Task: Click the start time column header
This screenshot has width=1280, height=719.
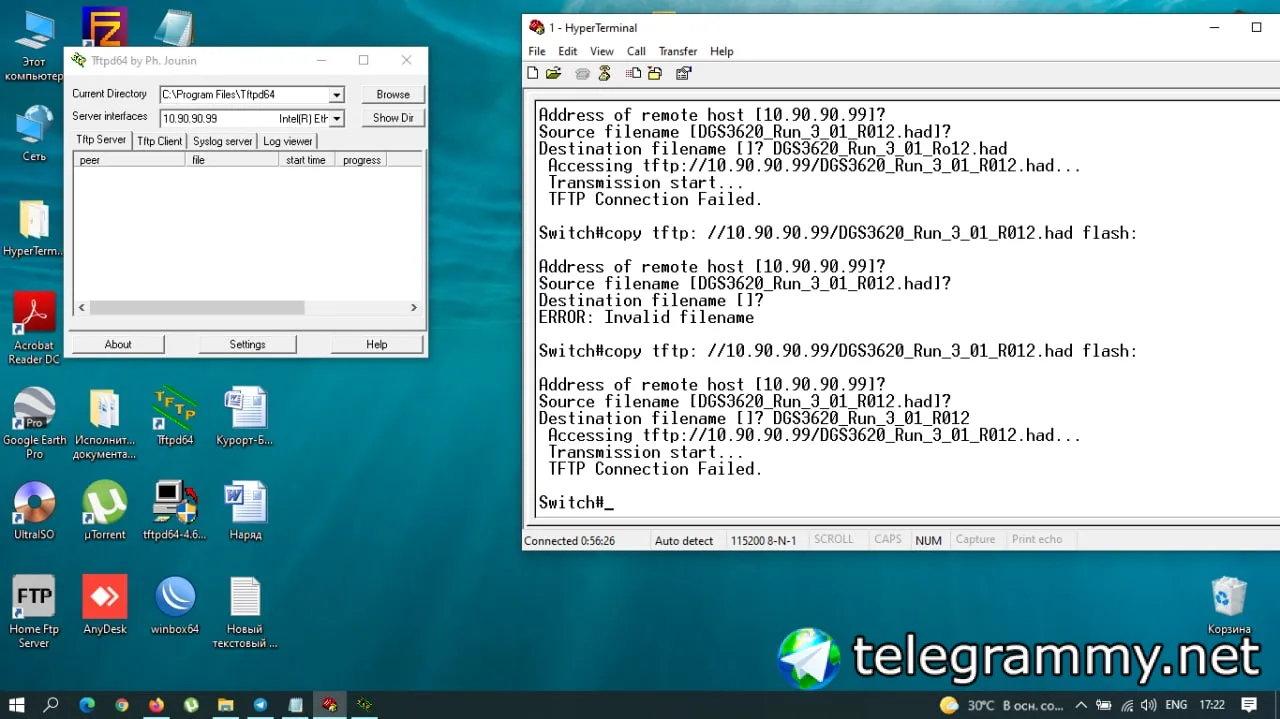Action: (x=306, y=160)
